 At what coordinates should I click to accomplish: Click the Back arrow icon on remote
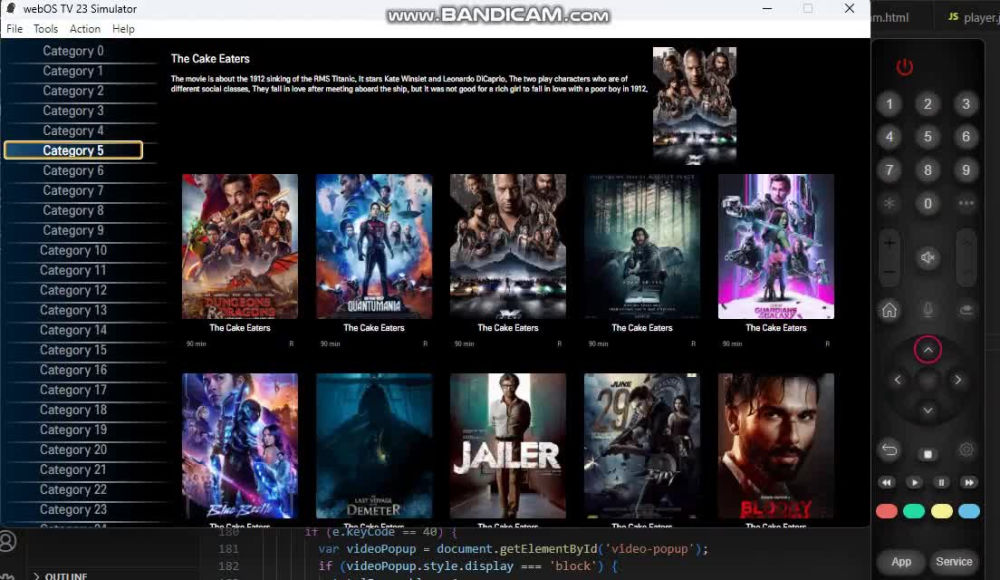coord(889,450)
